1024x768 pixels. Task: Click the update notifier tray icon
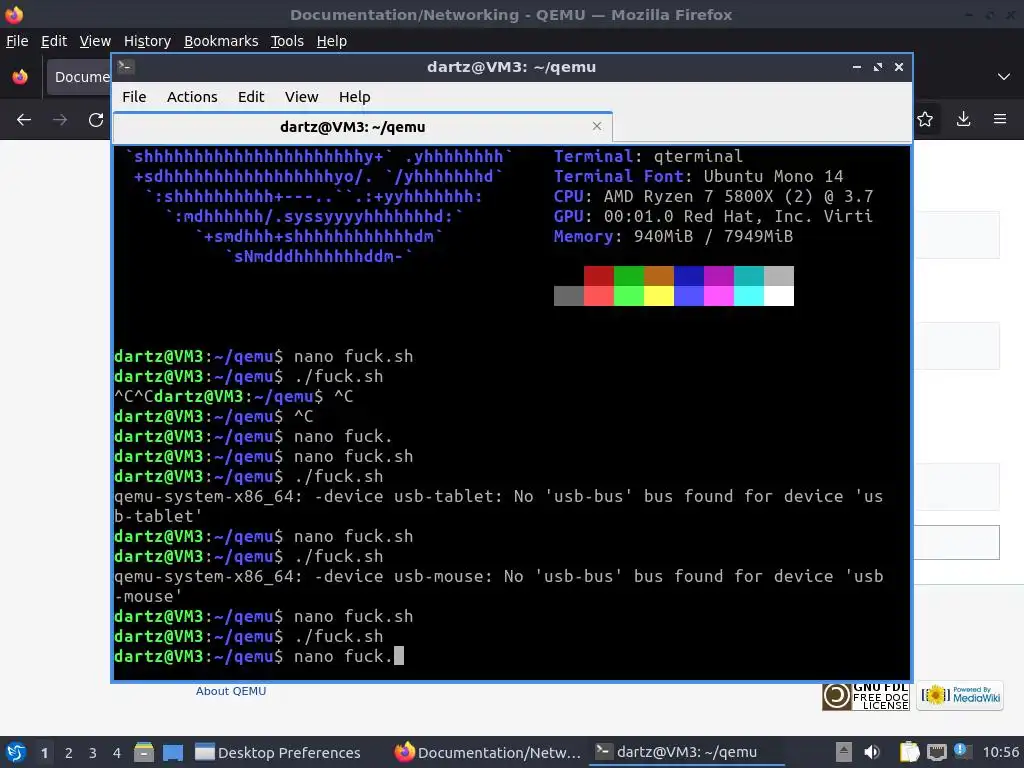961,750
